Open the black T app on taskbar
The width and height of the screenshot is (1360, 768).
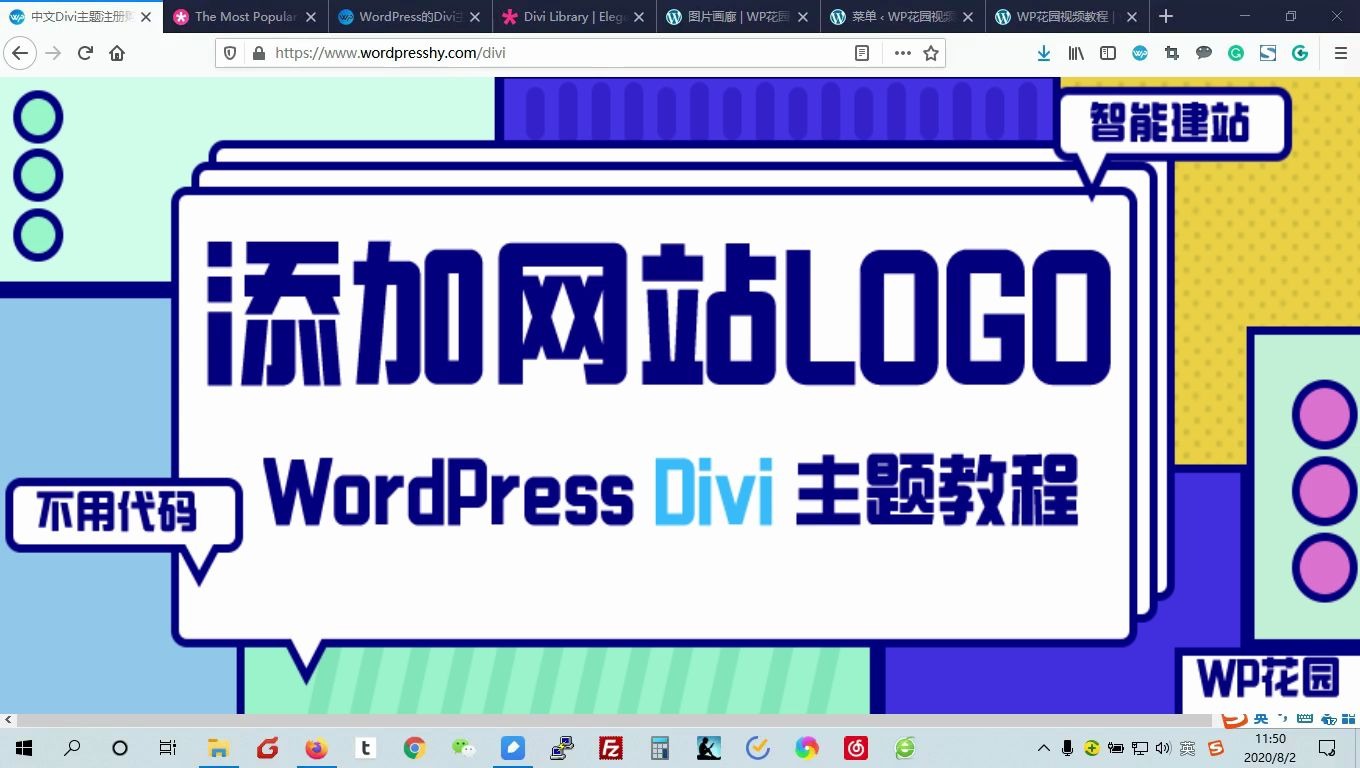point(365,748)
